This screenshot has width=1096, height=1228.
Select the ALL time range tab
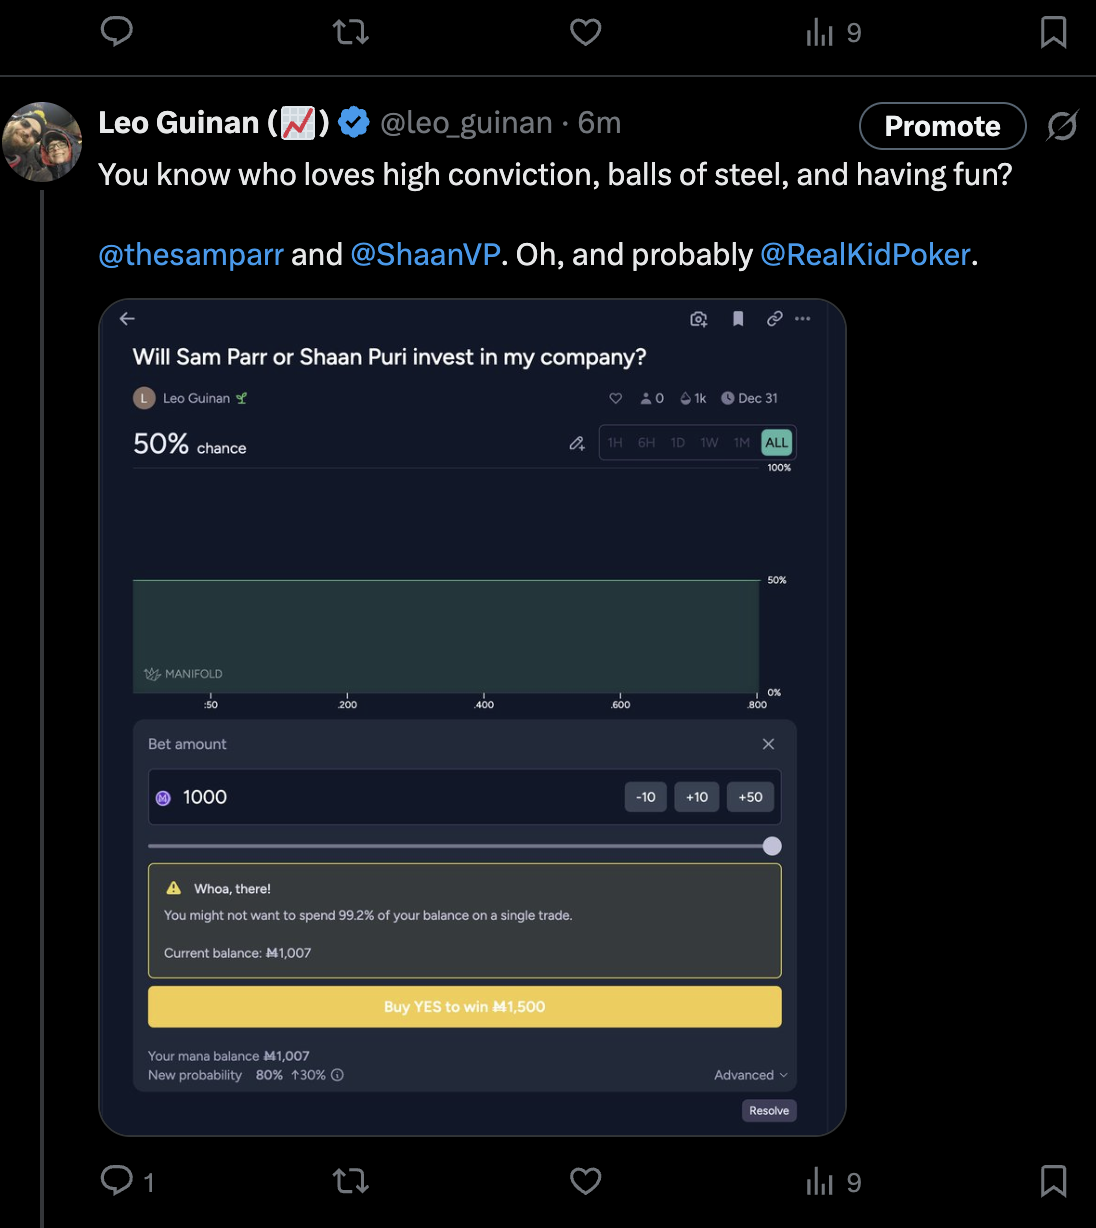[x=776, y=443]
